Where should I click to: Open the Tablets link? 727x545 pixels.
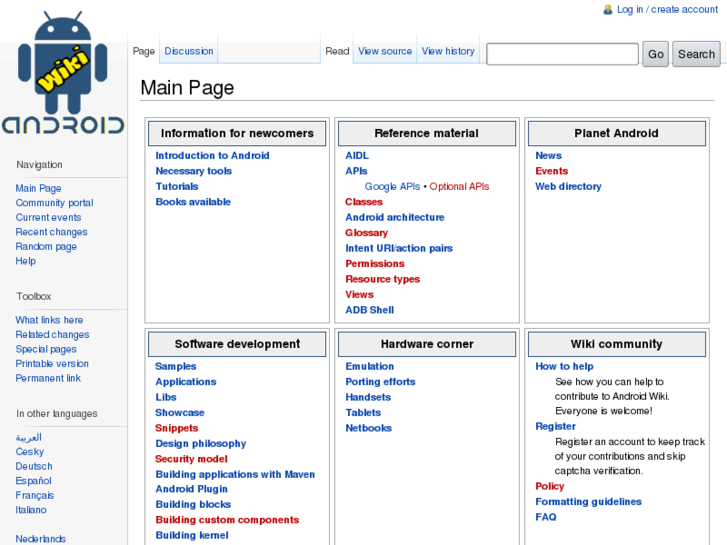pos(363,412)
